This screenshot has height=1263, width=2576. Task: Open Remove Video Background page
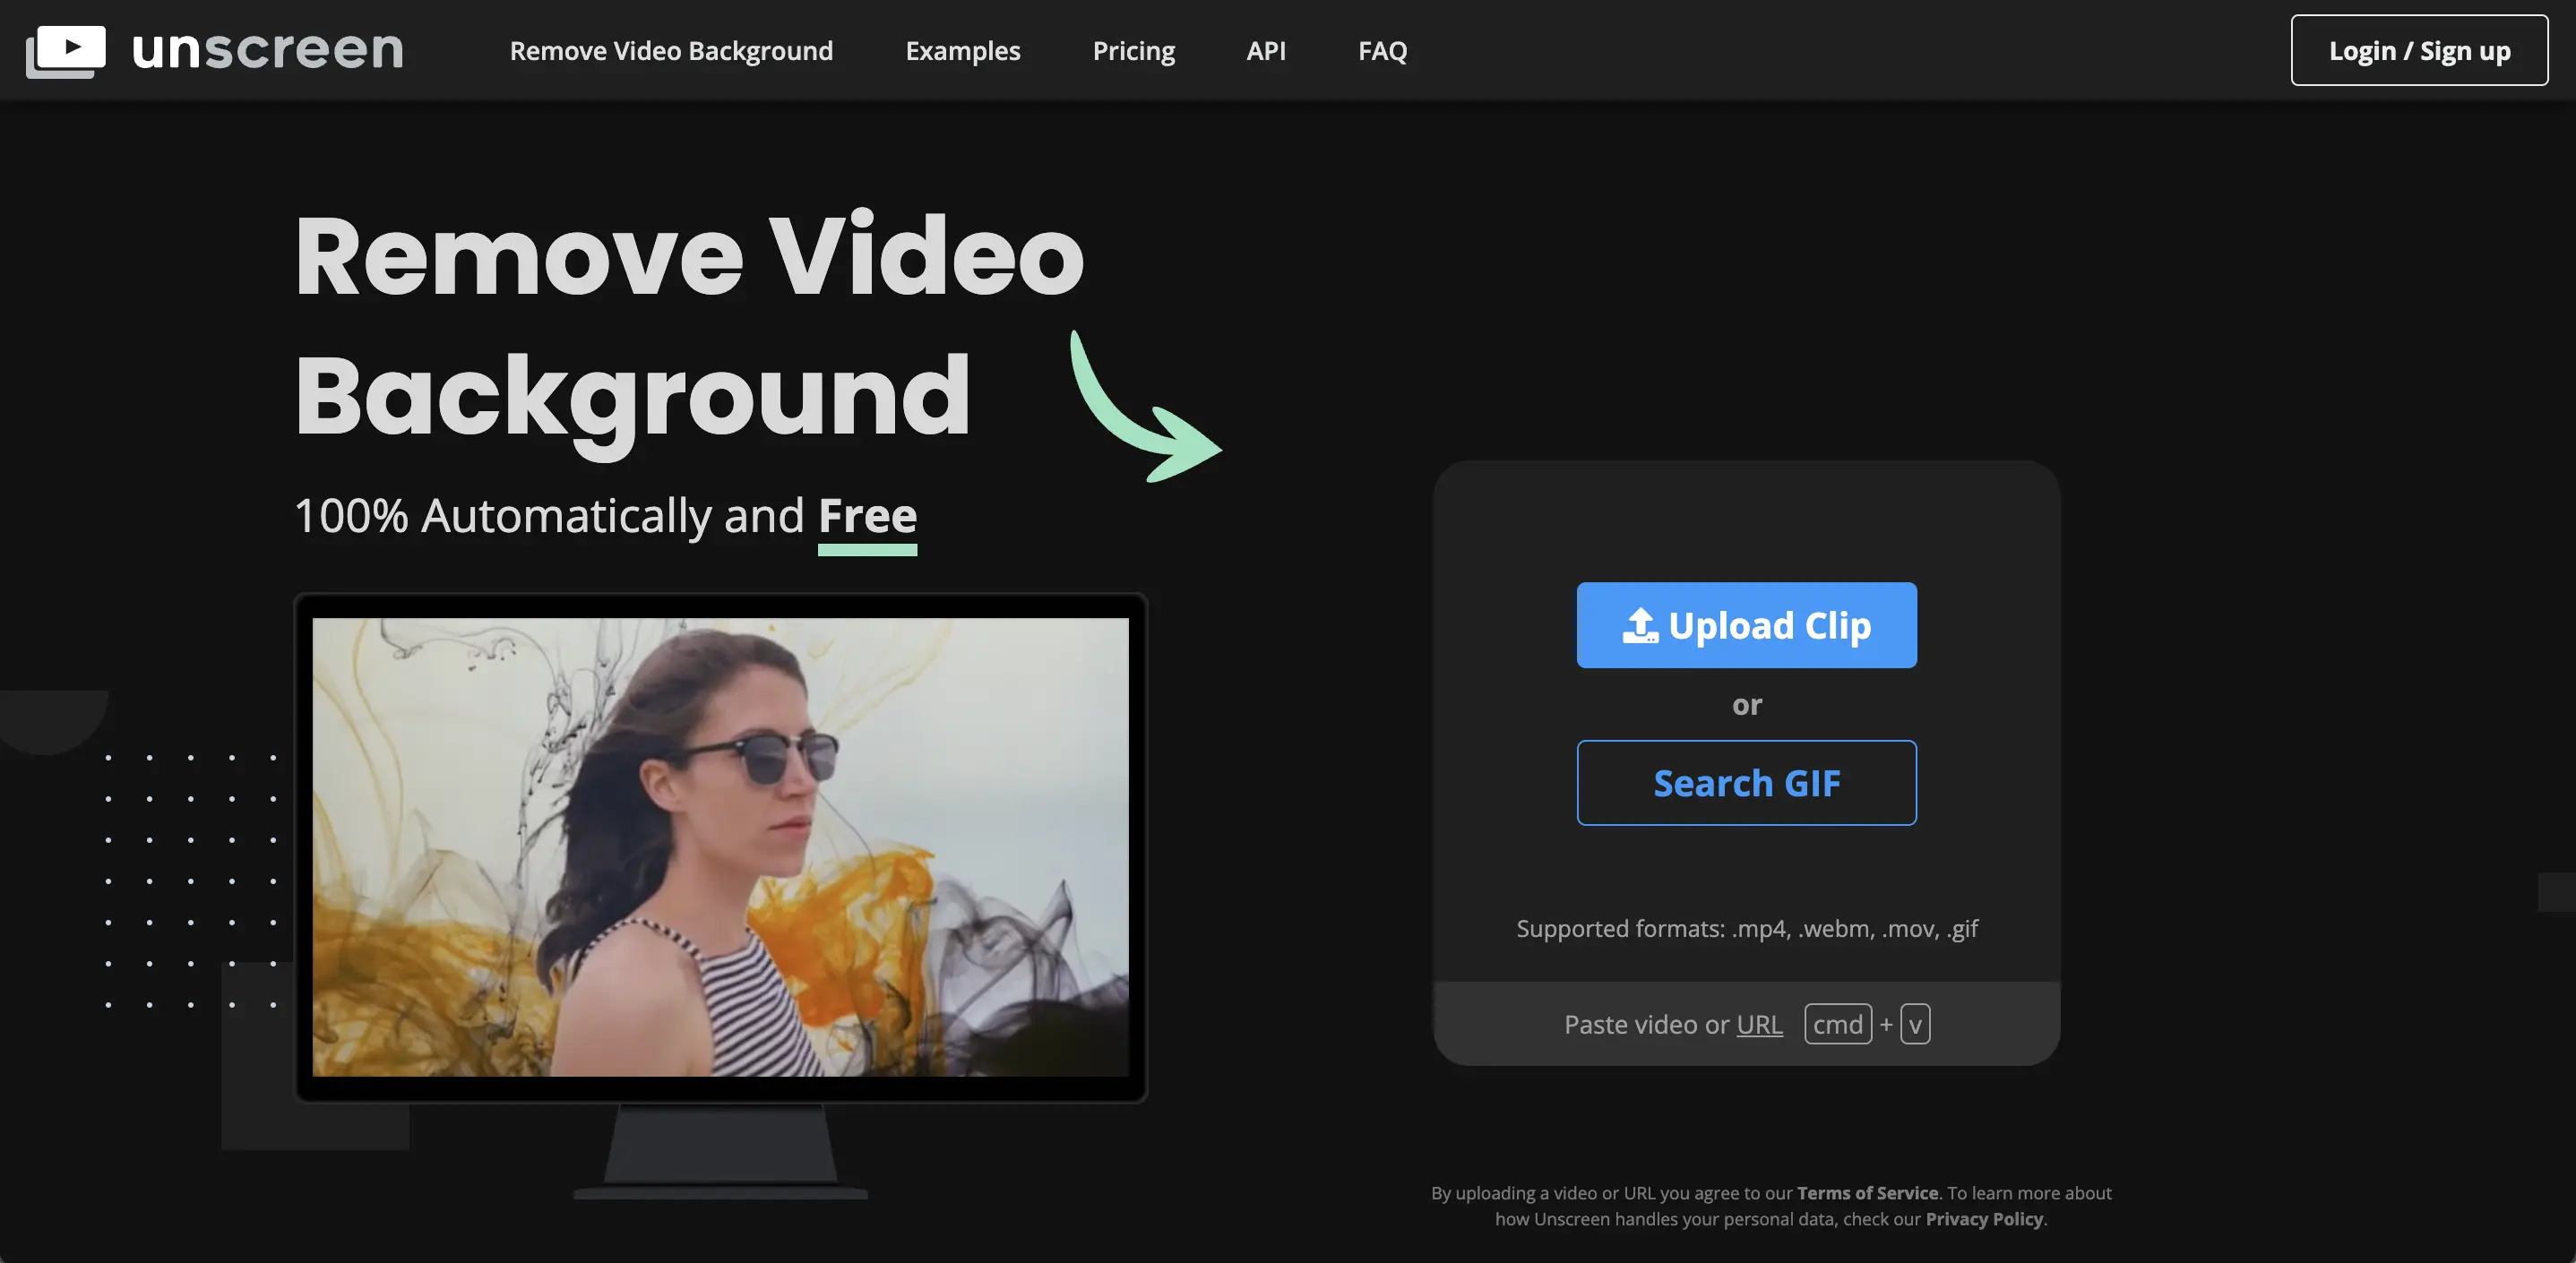(x=671, y=50)
